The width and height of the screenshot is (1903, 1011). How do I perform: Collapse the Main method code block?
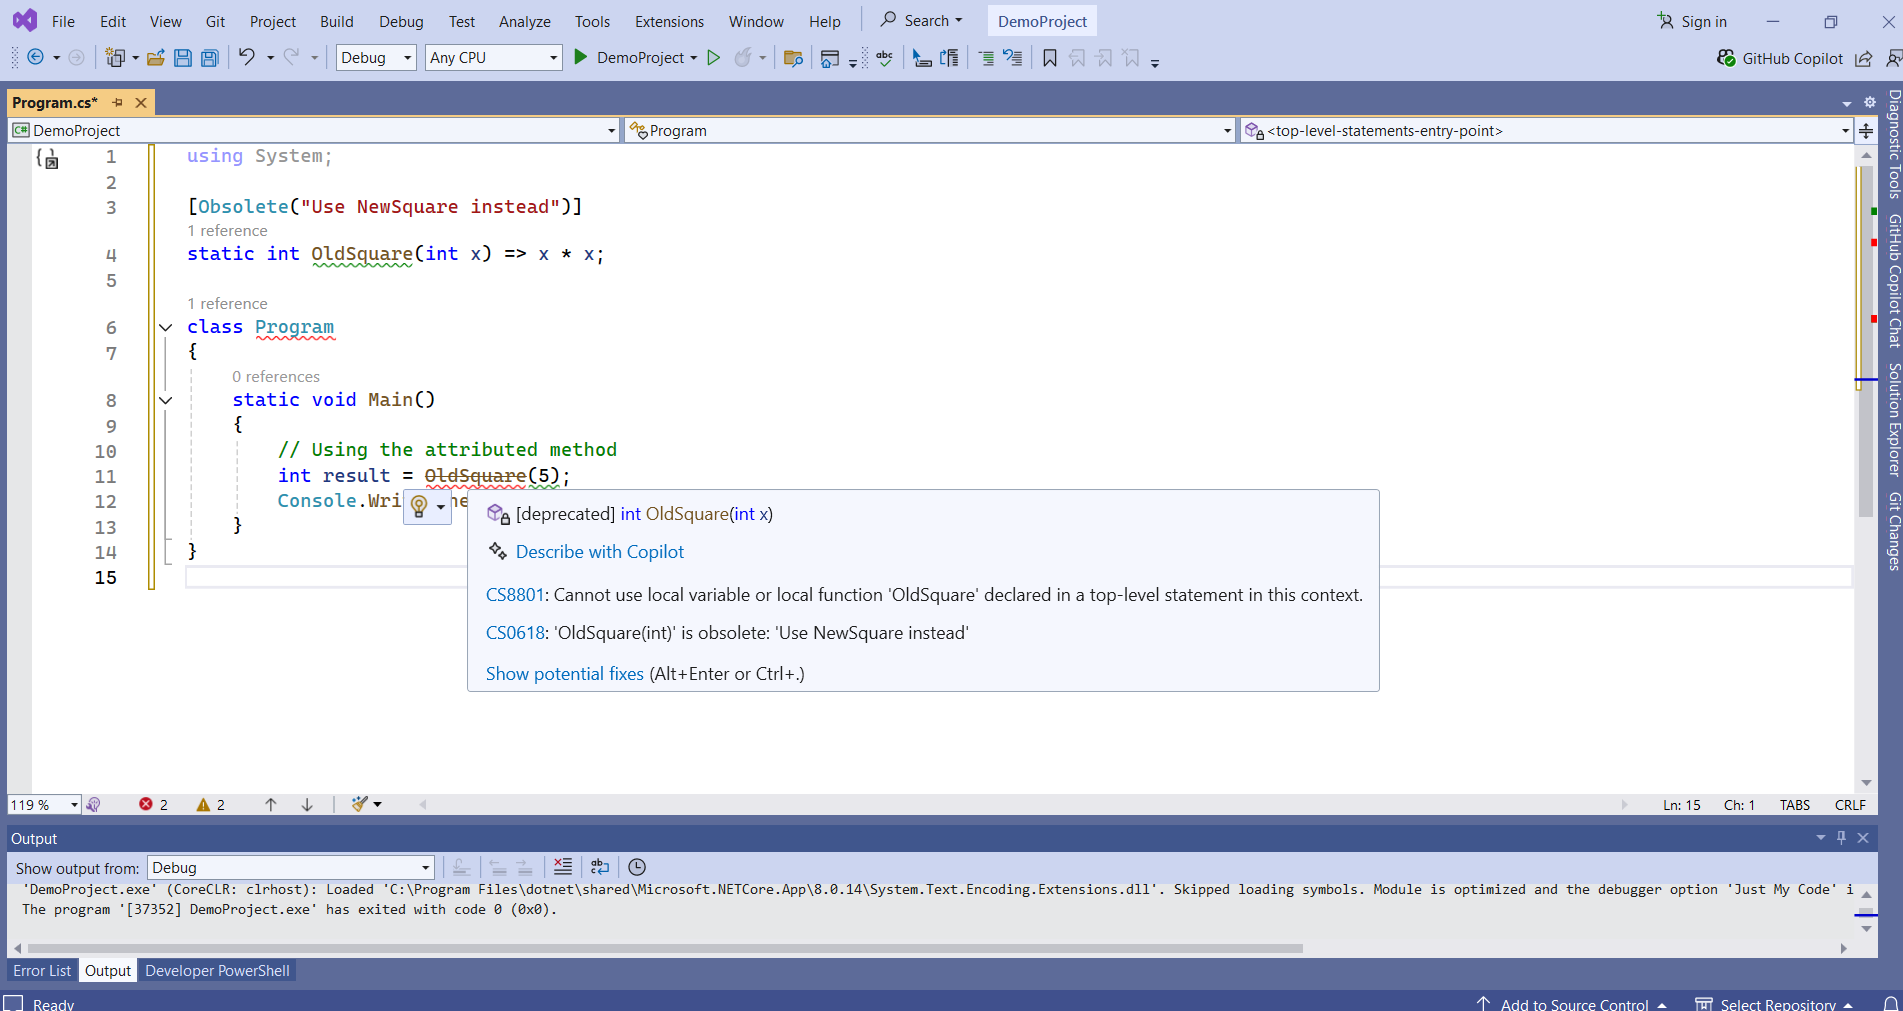[x=165, y=400]
